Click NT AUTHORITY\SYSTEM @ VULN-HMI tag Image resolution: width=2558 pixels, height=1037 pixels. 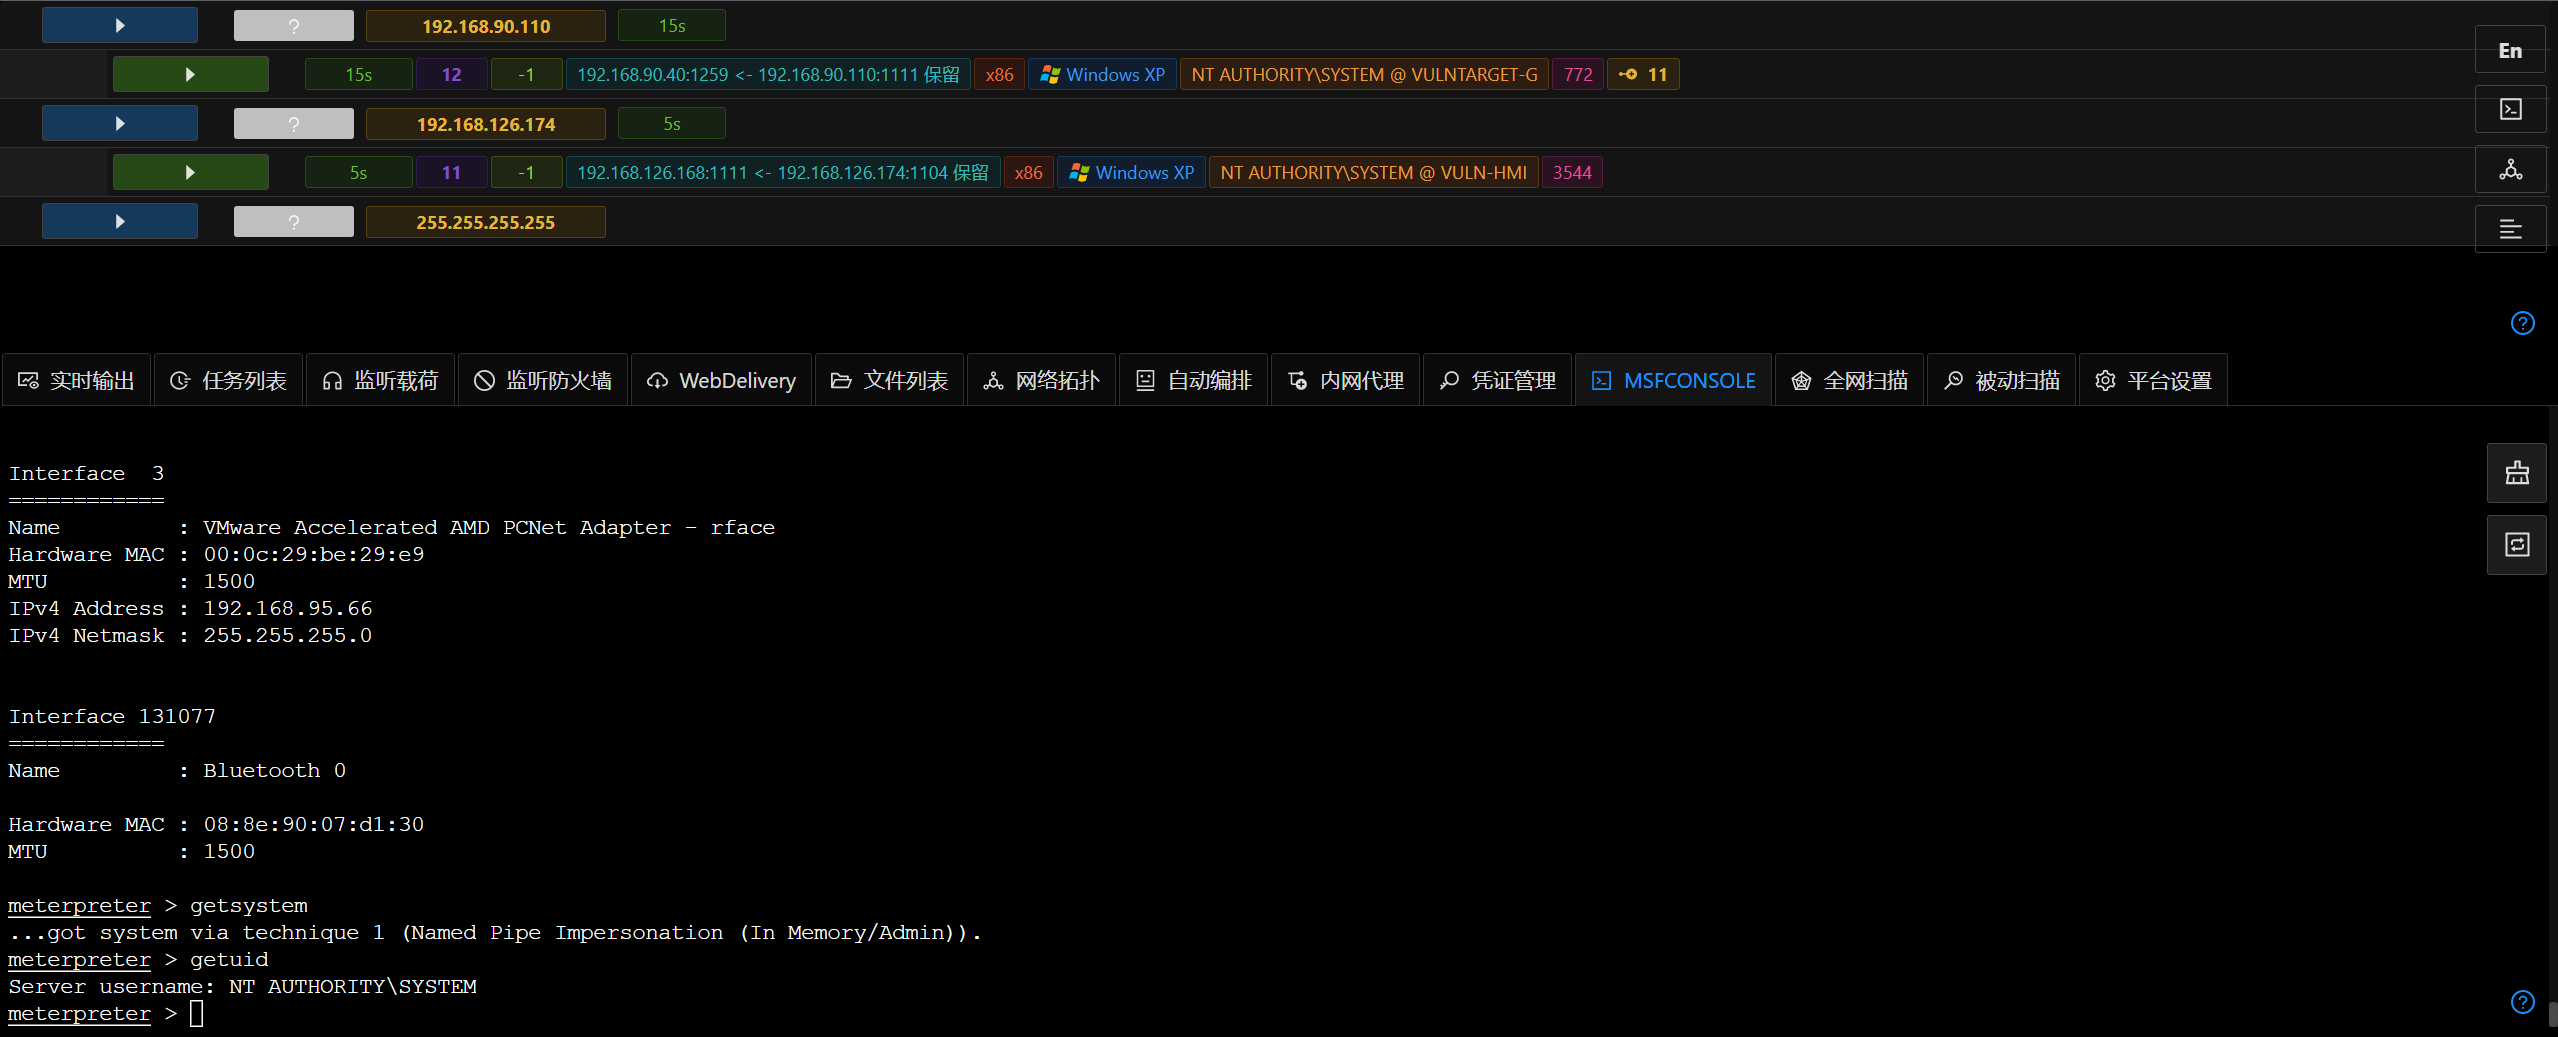coord(1373,172)
